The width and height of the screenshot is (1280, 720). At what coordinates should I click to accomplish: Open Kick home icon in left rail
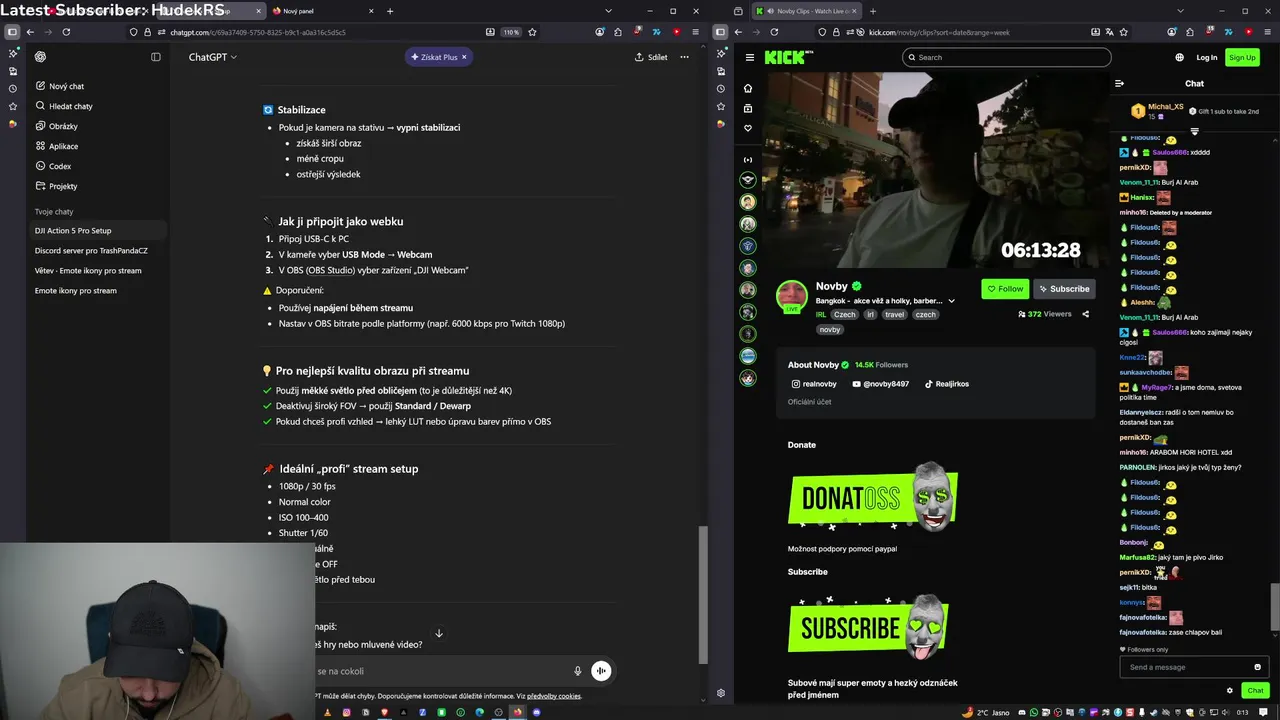747,88
